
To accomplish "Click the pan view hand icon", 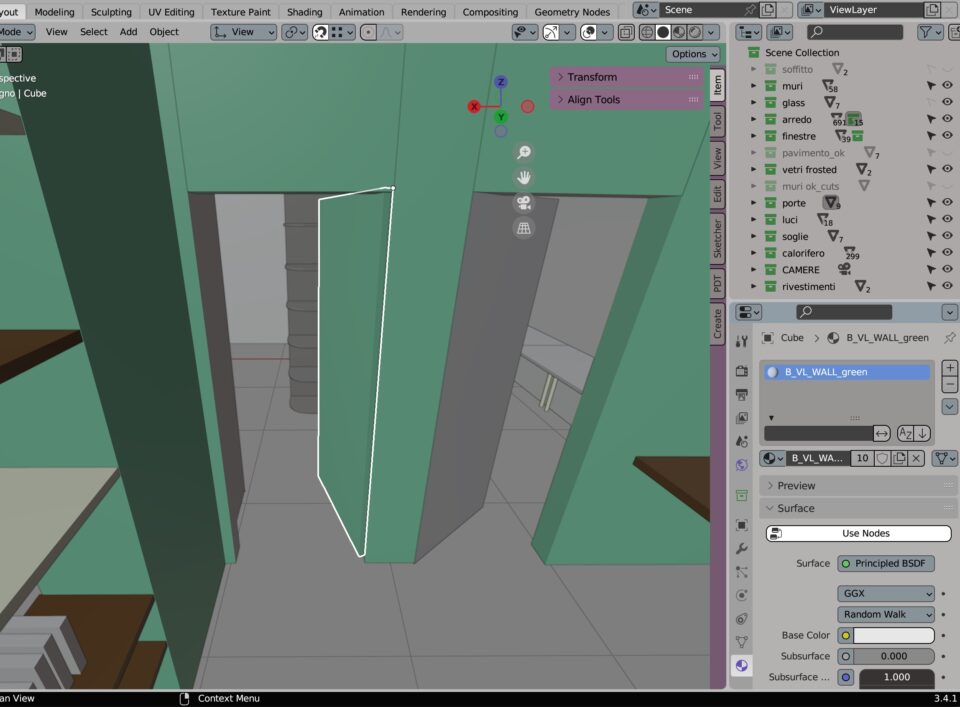I will pyautogui.click(x=523, y=177).
